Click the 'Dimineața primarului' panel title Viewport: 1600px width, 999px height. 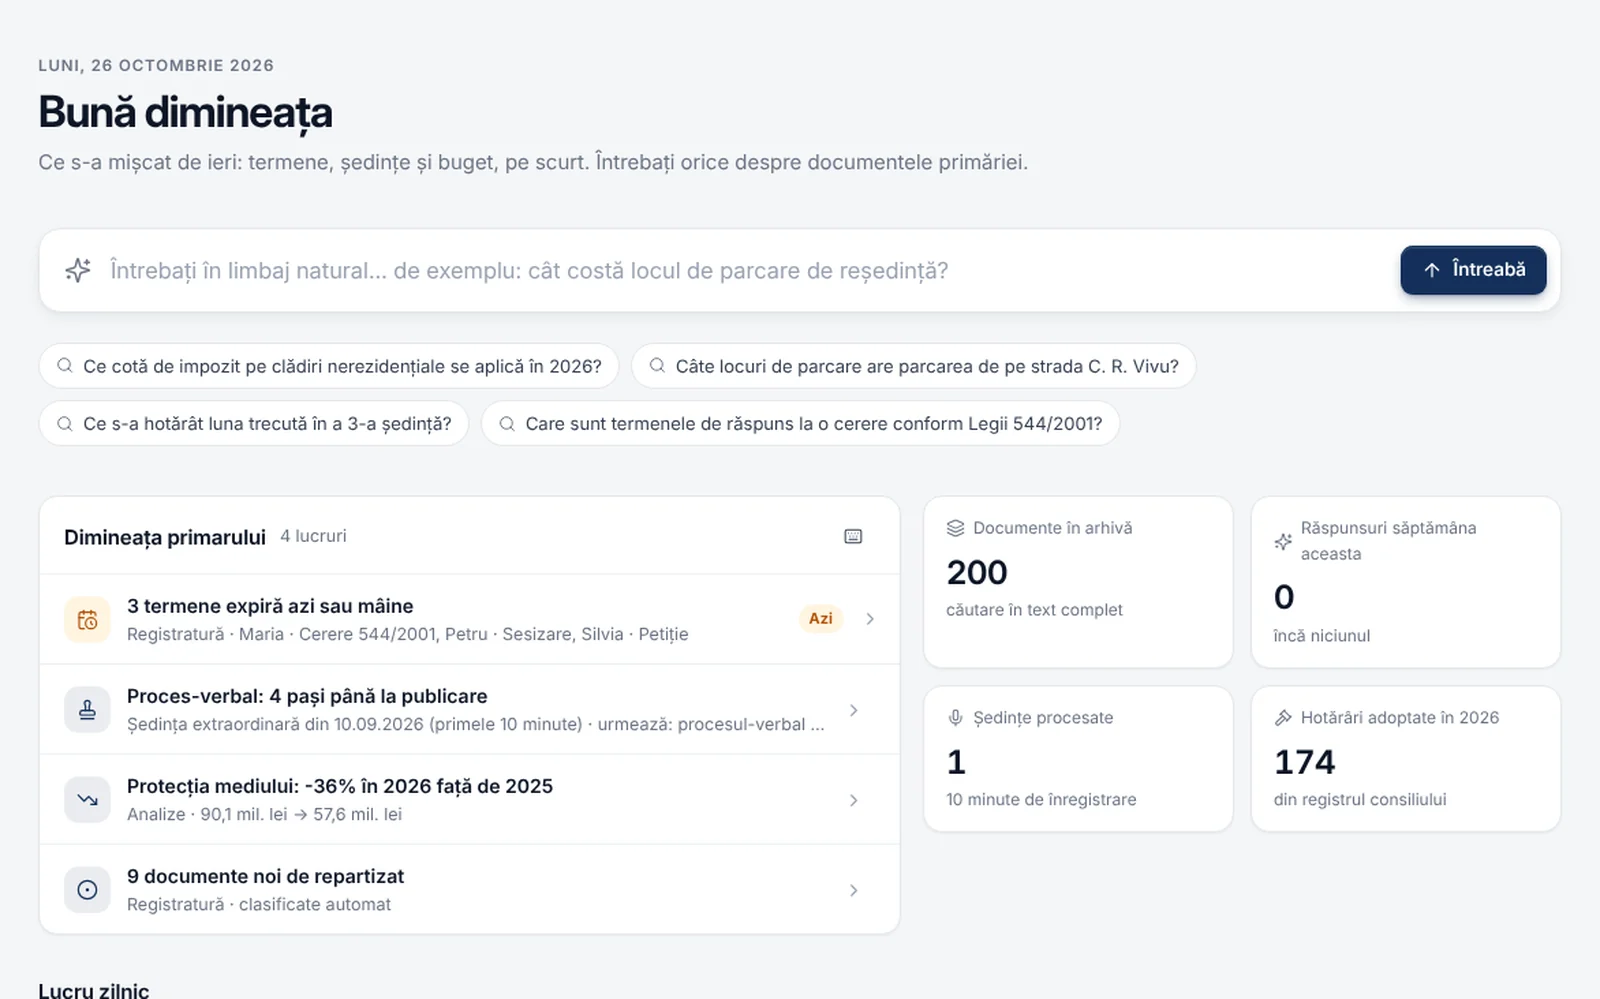(x=165, y=537)
